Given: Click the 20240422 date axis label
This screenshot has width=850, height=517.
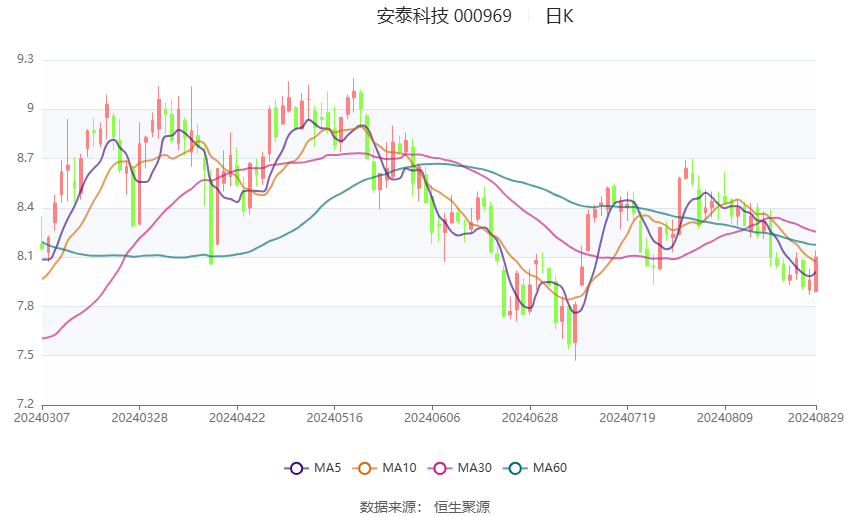Looking at the screenshot, I should 237,418.
